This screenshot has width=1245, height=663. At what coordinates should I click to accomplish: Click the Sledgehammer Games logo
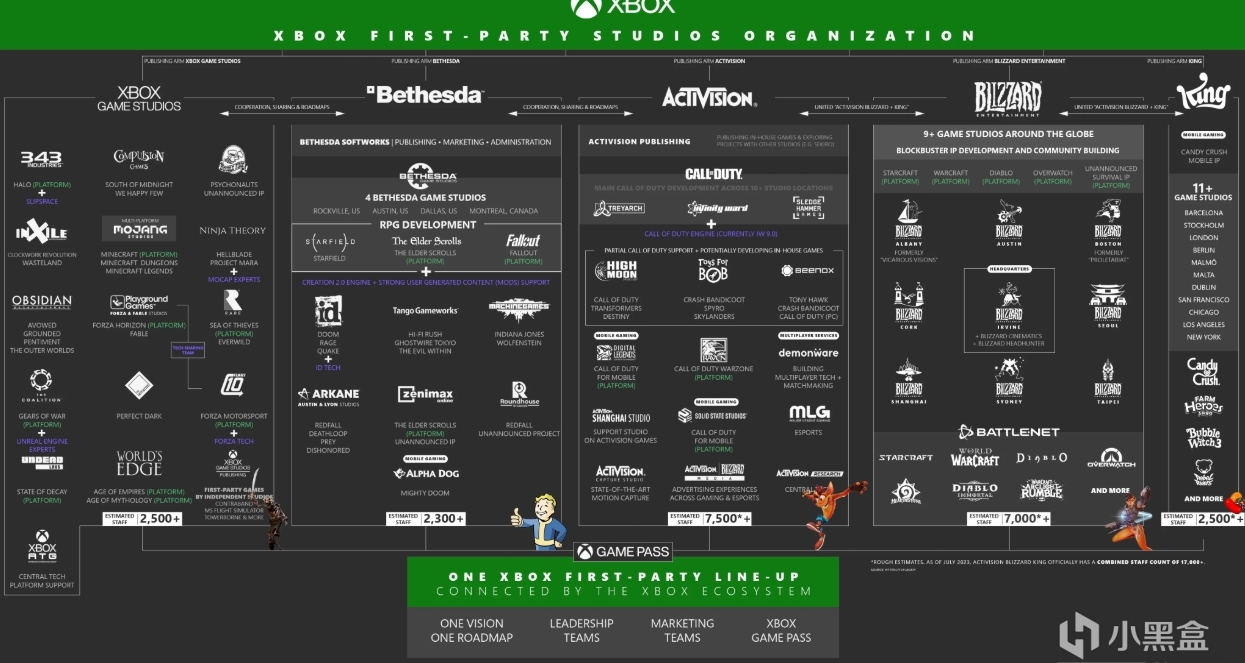pyautogui.click(x=809, y=207)
